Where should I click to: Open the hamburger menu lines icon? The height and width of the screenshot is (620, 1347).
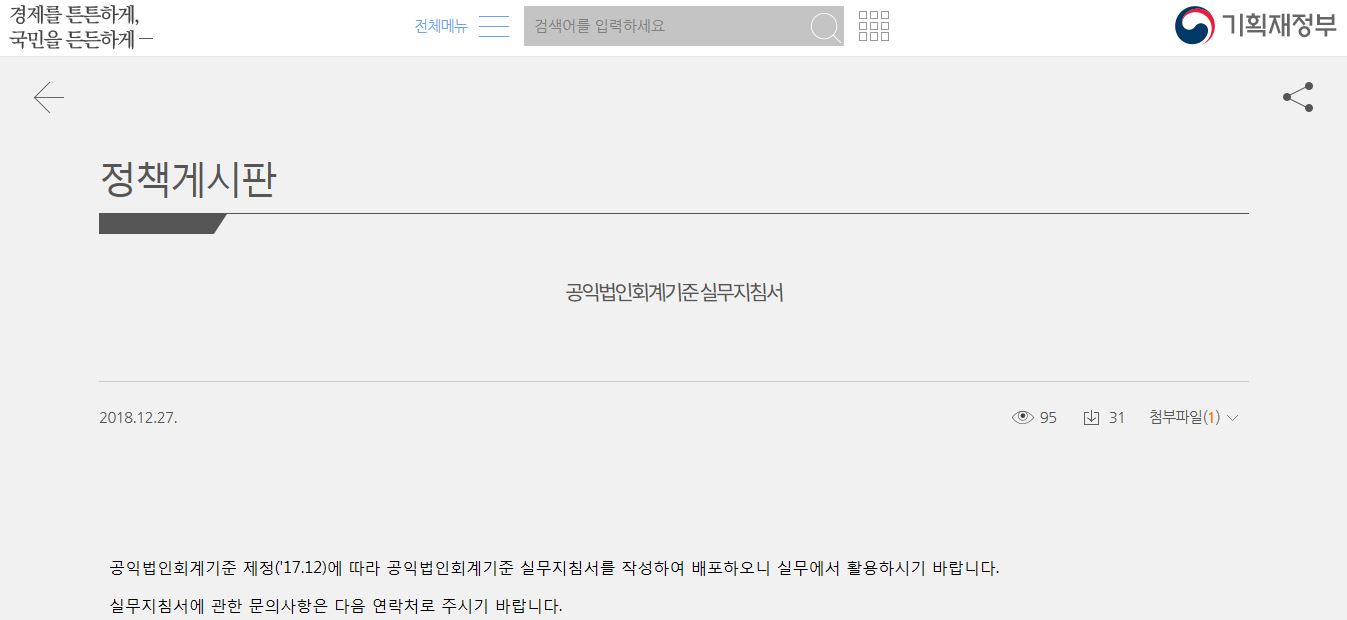click(494, 26)
